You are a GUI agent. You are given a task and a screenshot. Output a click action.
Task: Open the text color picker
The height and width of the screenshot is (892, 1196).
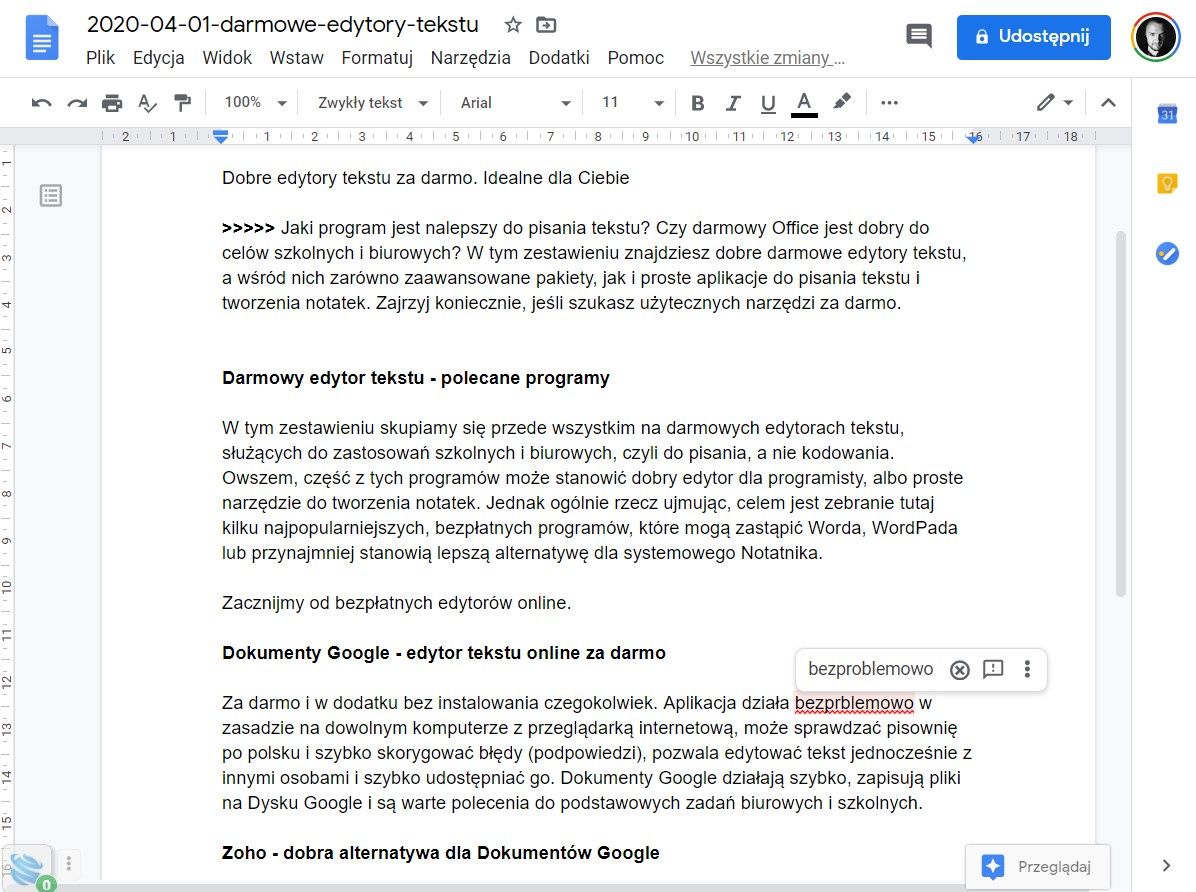804,104
